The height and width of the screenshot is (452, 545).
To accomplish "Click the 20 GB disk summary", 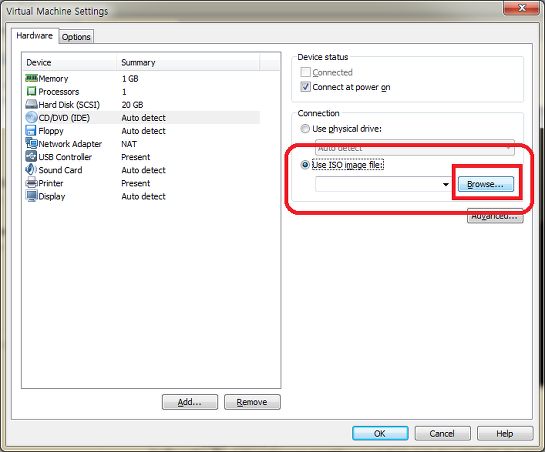I will tap(132, 105).
